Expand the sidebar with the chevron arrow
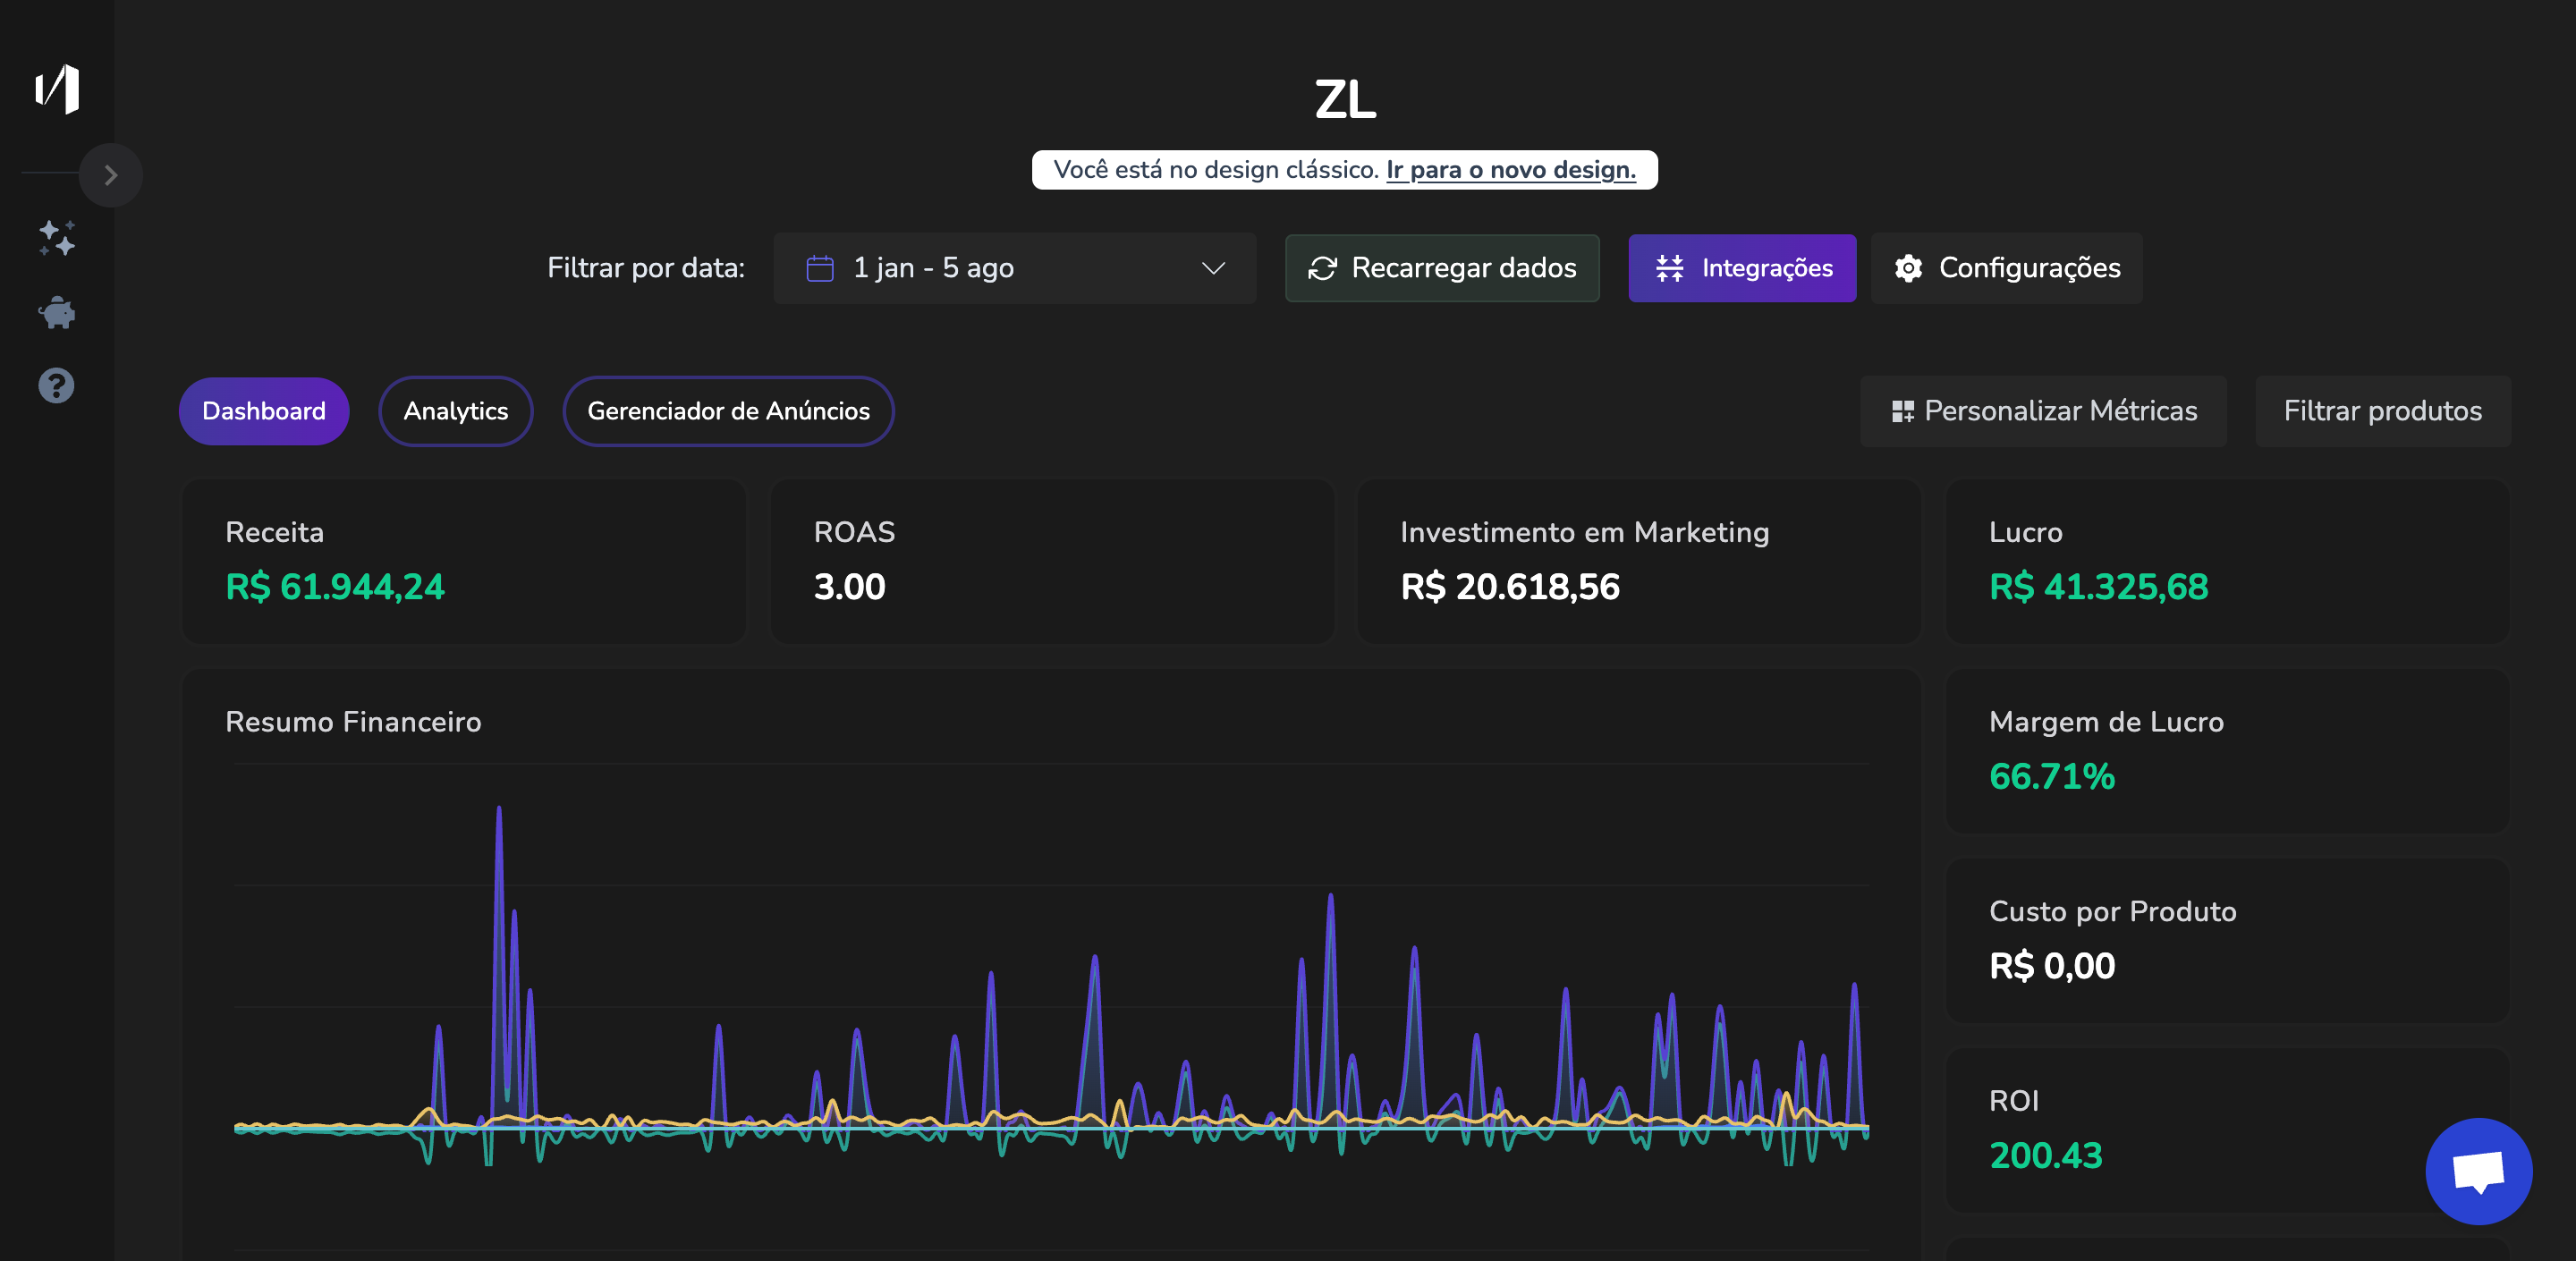This screenshot has height=1261, width=2576. [110, 174]
